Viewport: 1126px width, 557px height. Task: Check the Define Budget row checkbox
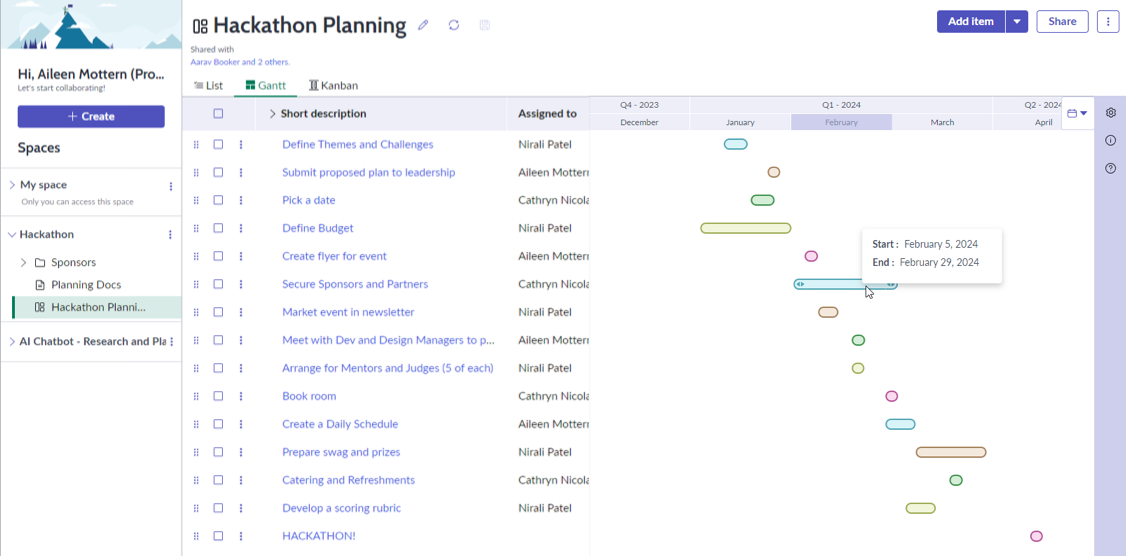(x=218, y=228)
